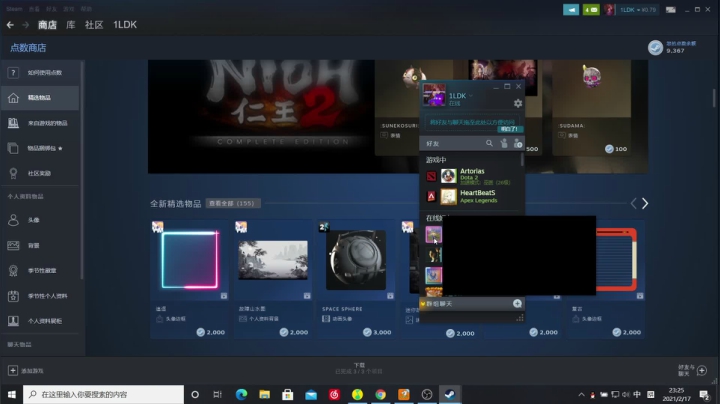Open Task View from taskbar
720x404 pixels.
[x=218, y=394]
